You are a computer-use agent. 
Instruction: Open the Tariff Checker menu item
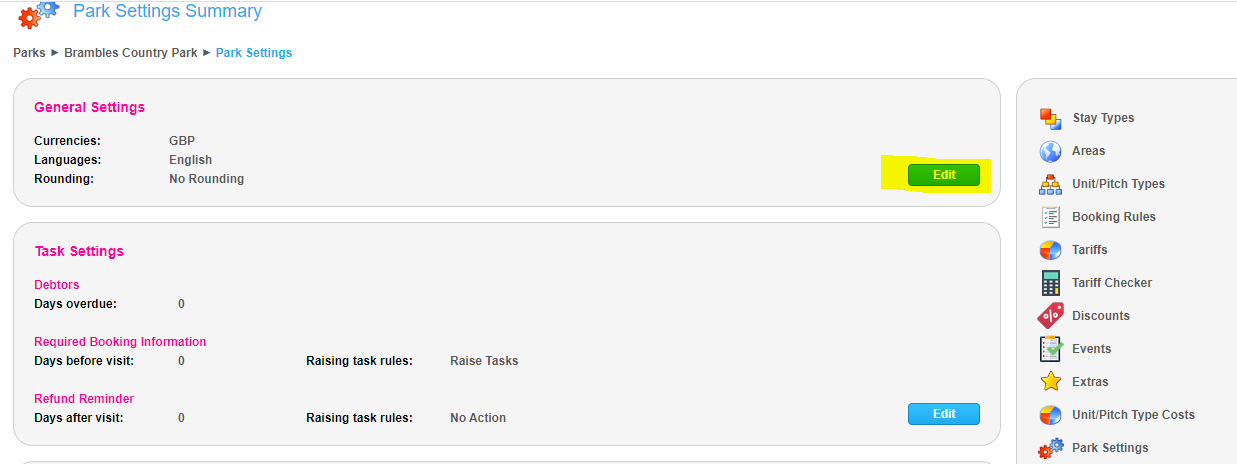[1111, 283]
